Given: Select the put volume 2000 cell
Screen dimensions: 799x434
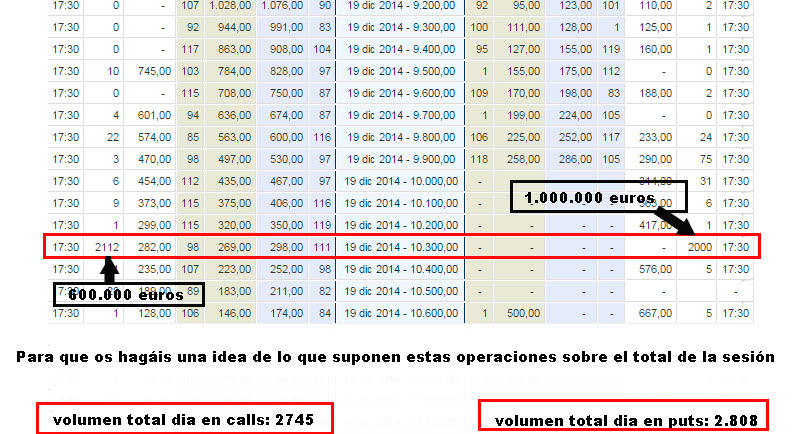Looking at the screenshot, I should click(x=699, y=247).
